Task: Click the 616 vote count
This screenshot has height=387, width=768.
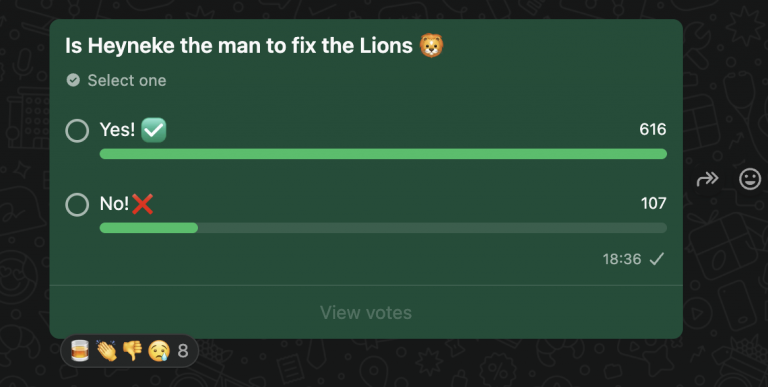Action: 652,129
